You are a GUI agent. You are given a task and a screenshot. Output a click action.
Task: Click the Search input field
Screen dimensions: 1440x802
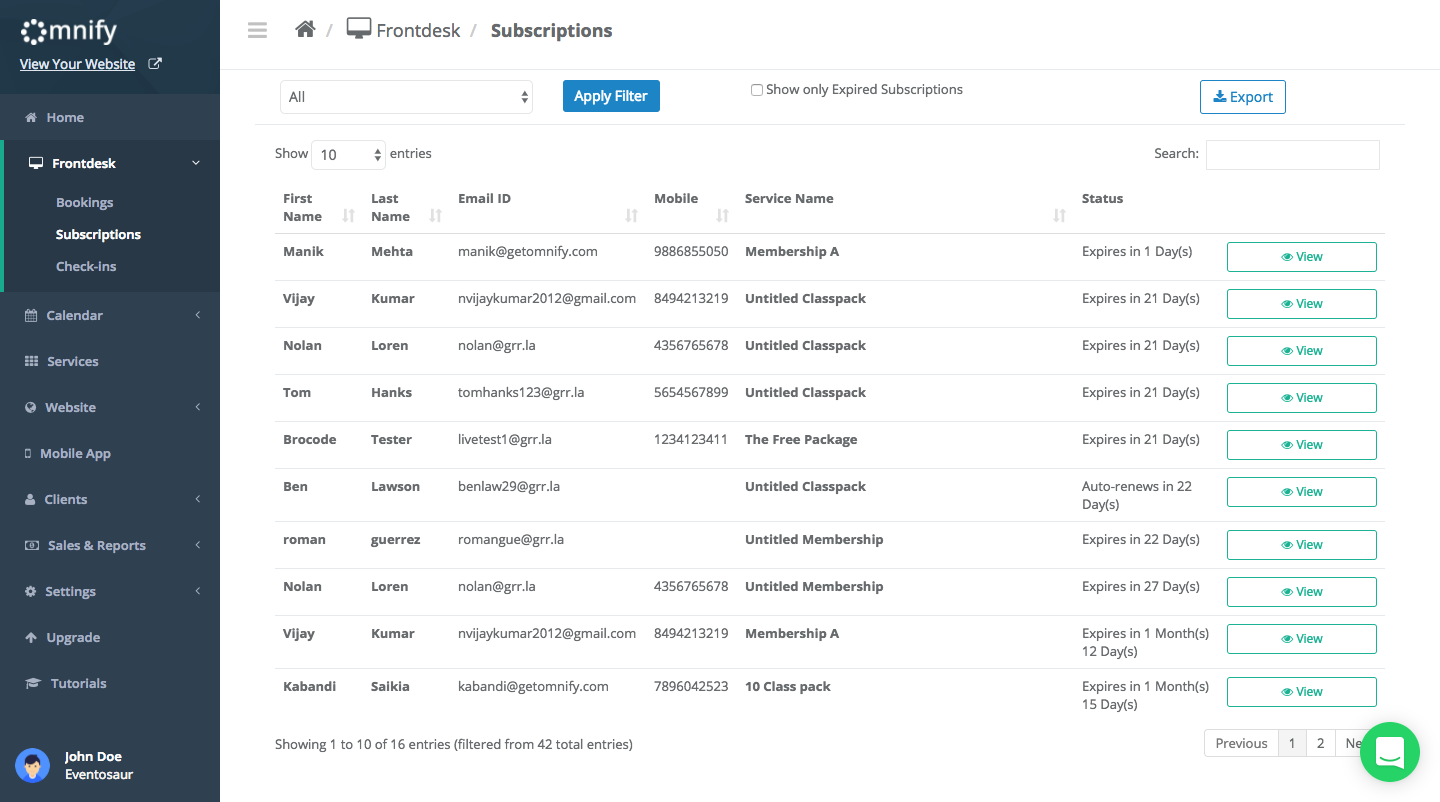pyautogui.click(x=1293, y=155)
